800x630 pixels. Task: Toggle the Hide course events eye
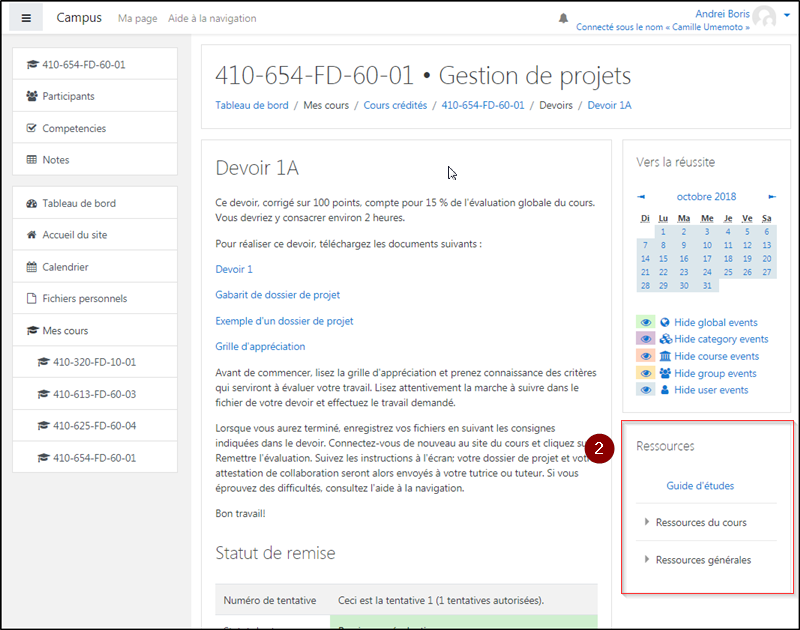[646, 357]
